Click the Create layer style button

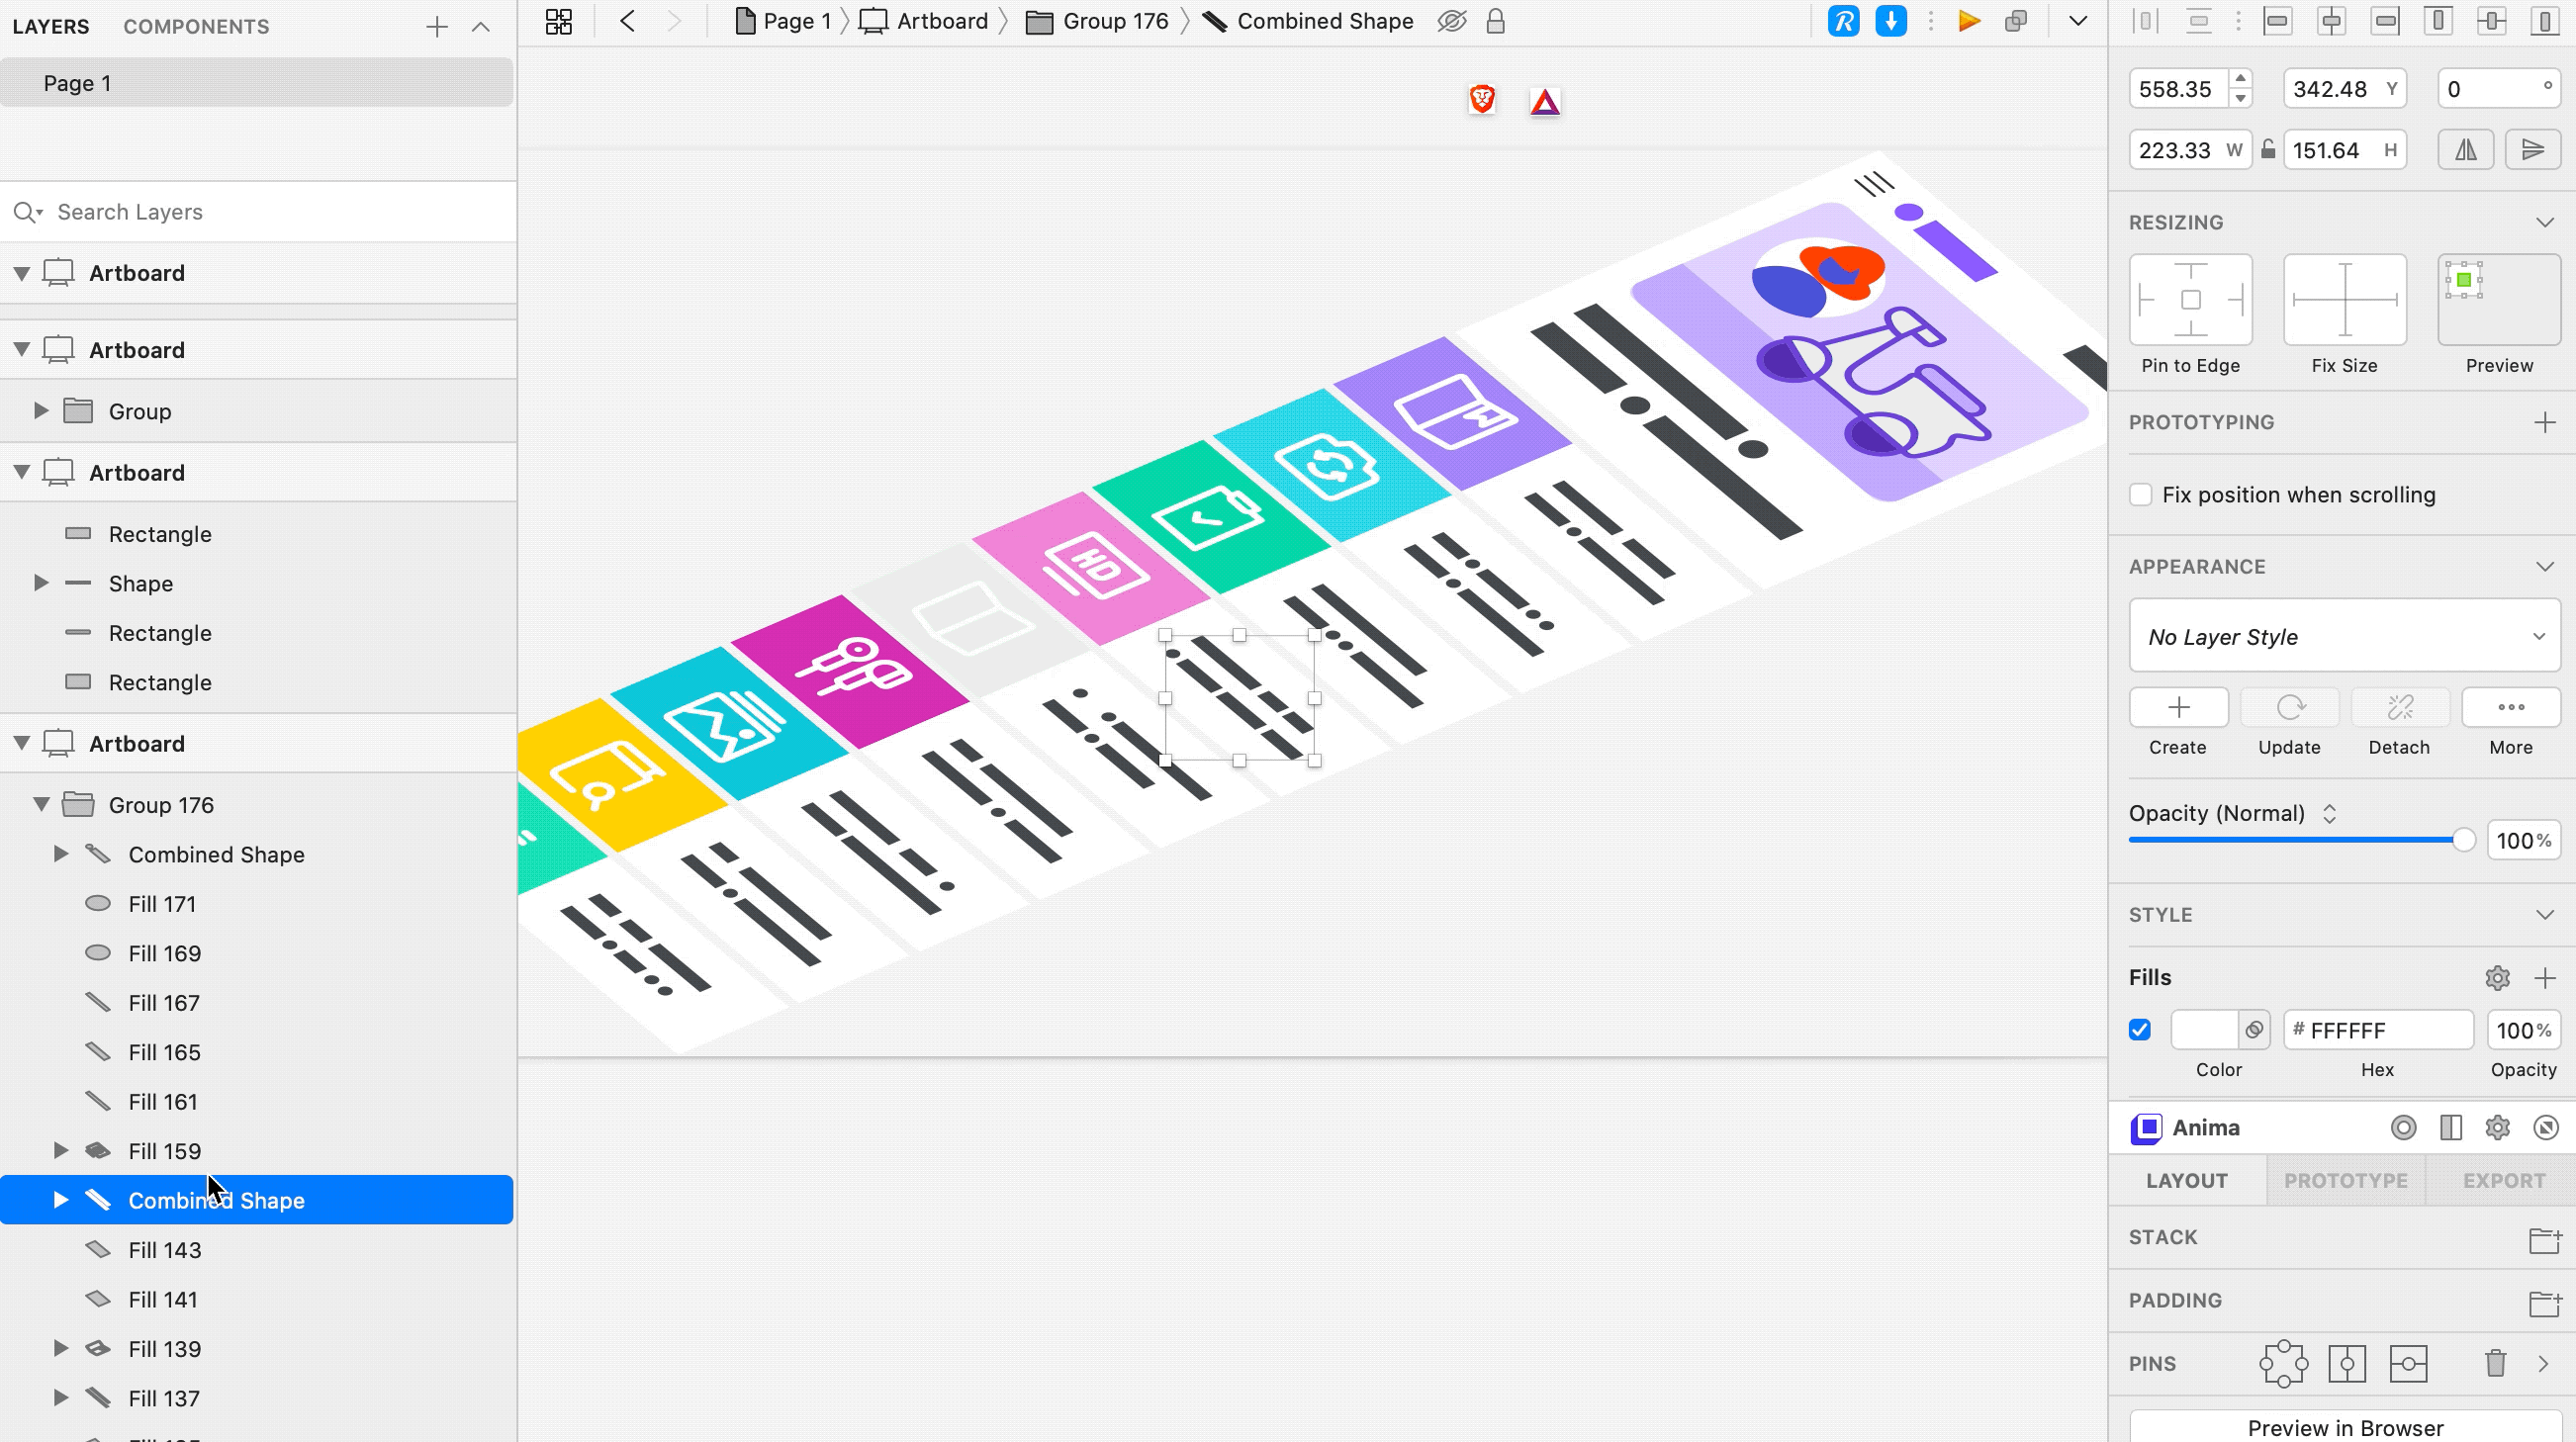pyautogui.click(x=2178, y=708)
